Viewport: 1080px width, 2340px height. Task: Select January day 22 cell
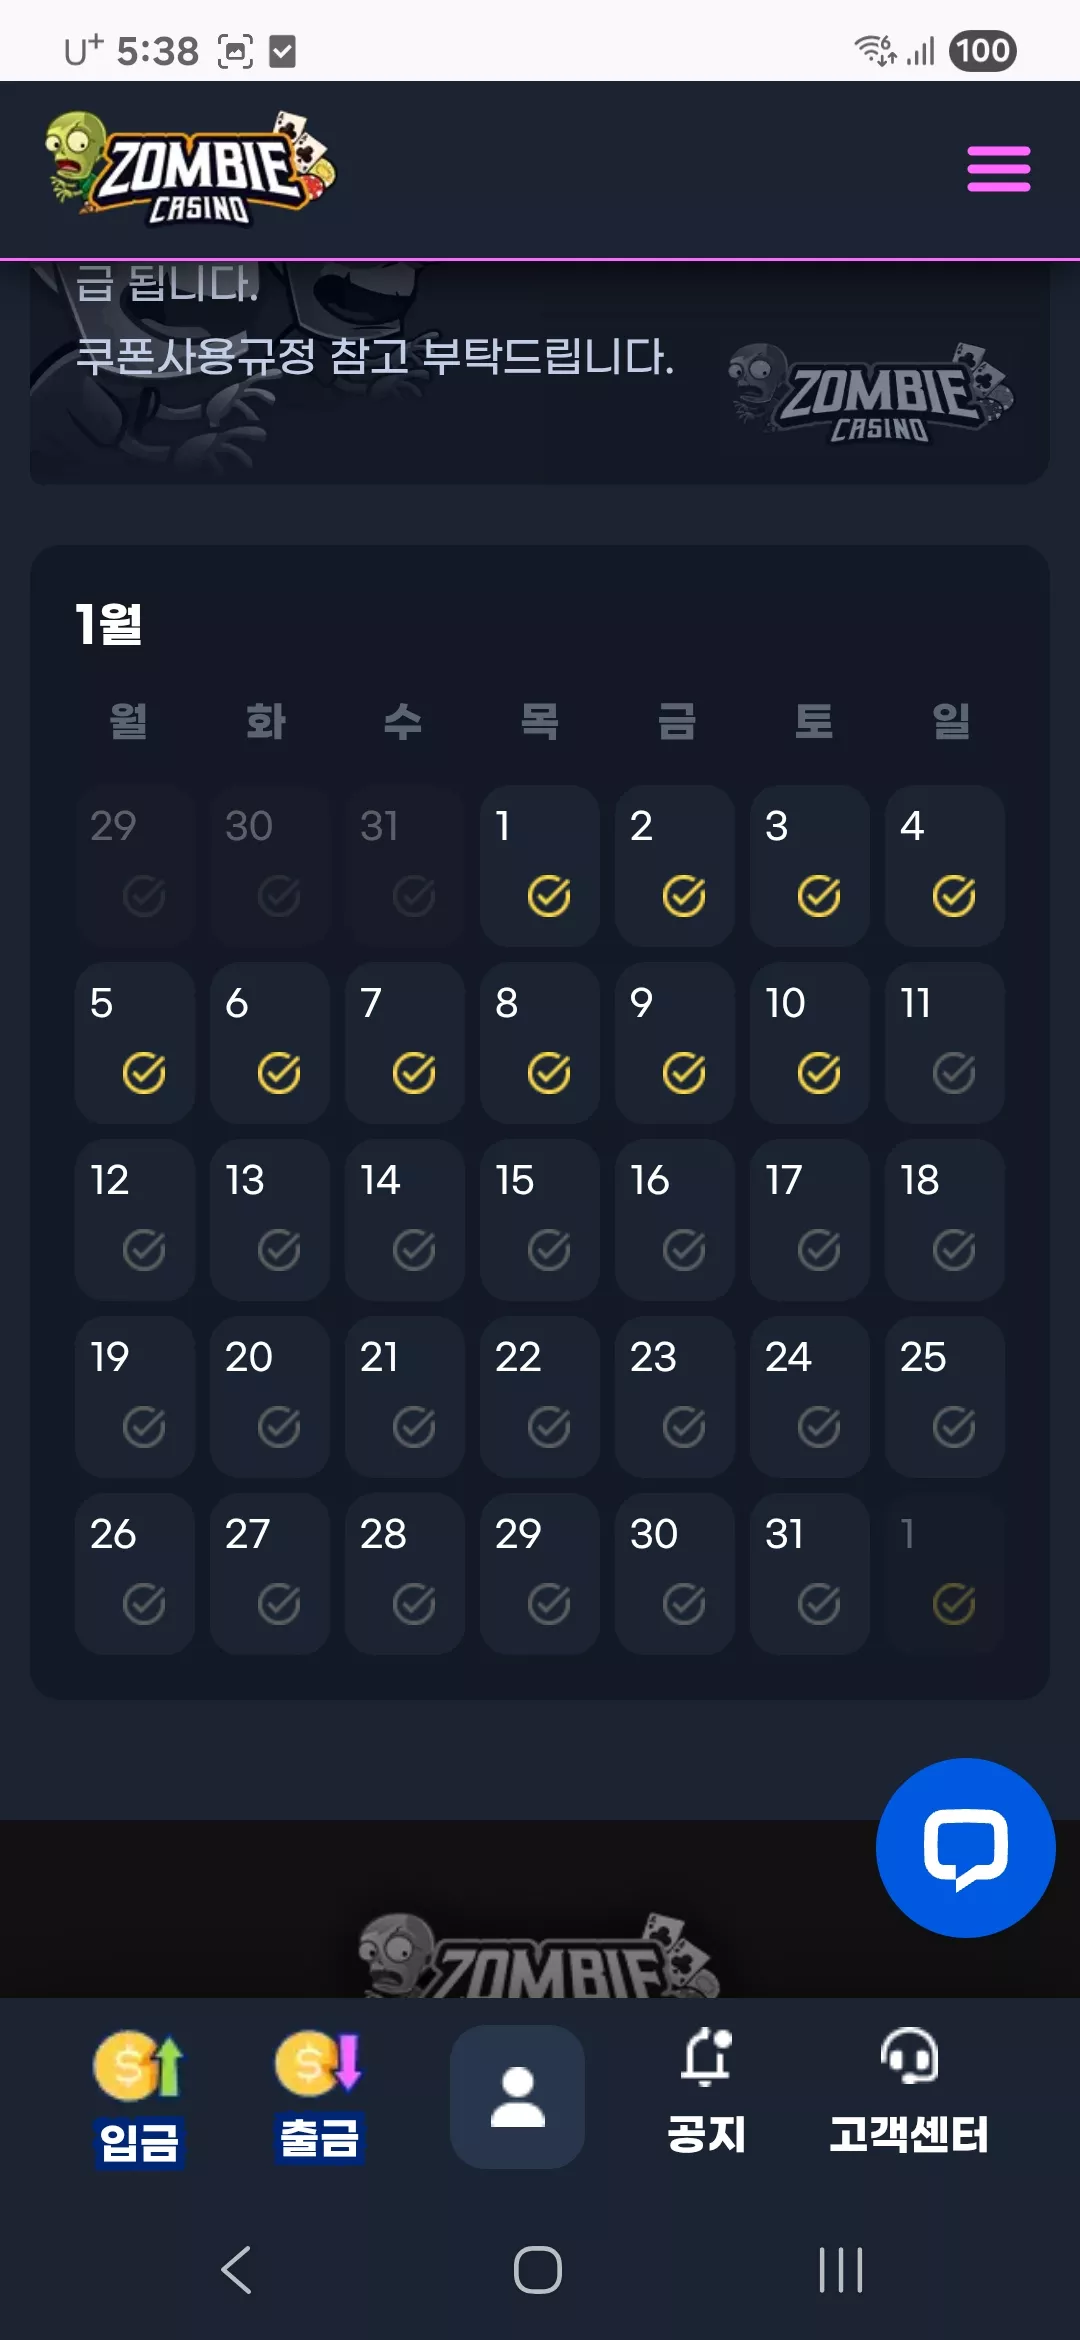click(540, 1397)
